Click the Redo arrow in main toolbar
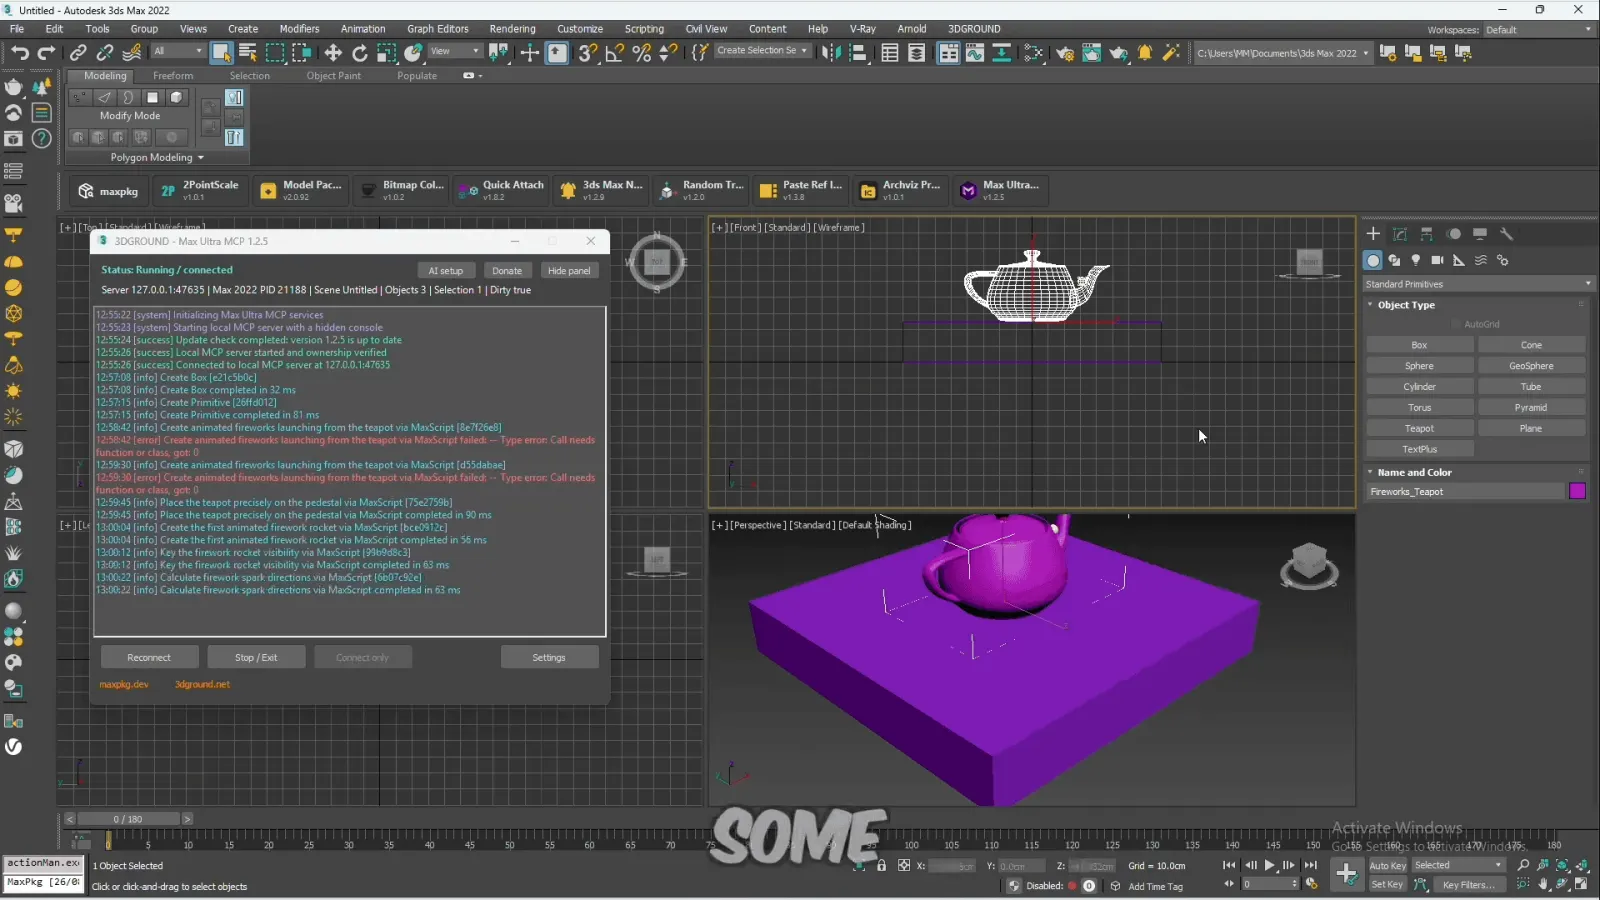This screenshot has height=900, width=1600. [46, 53]
